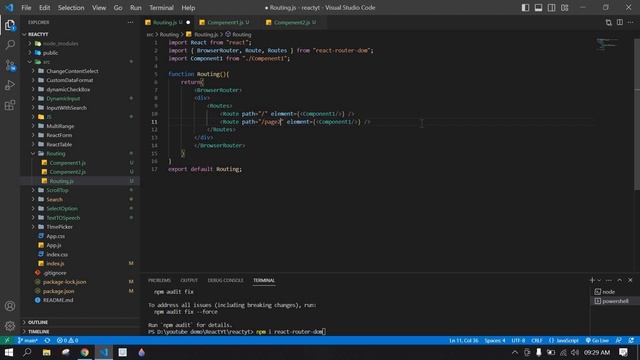Close the terminal panel
Viewport: 640px width, 360px height.
pyautogui.click(x=630, y=280)
